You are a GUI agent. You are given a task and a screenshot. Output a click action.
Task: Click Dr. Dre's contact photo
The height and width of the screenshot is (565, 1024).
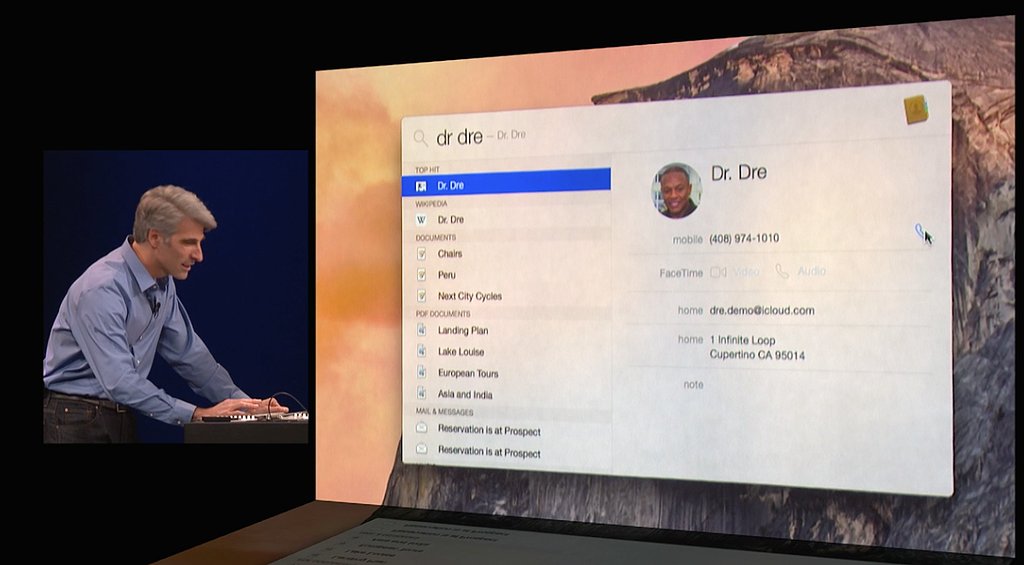(676, 190)
